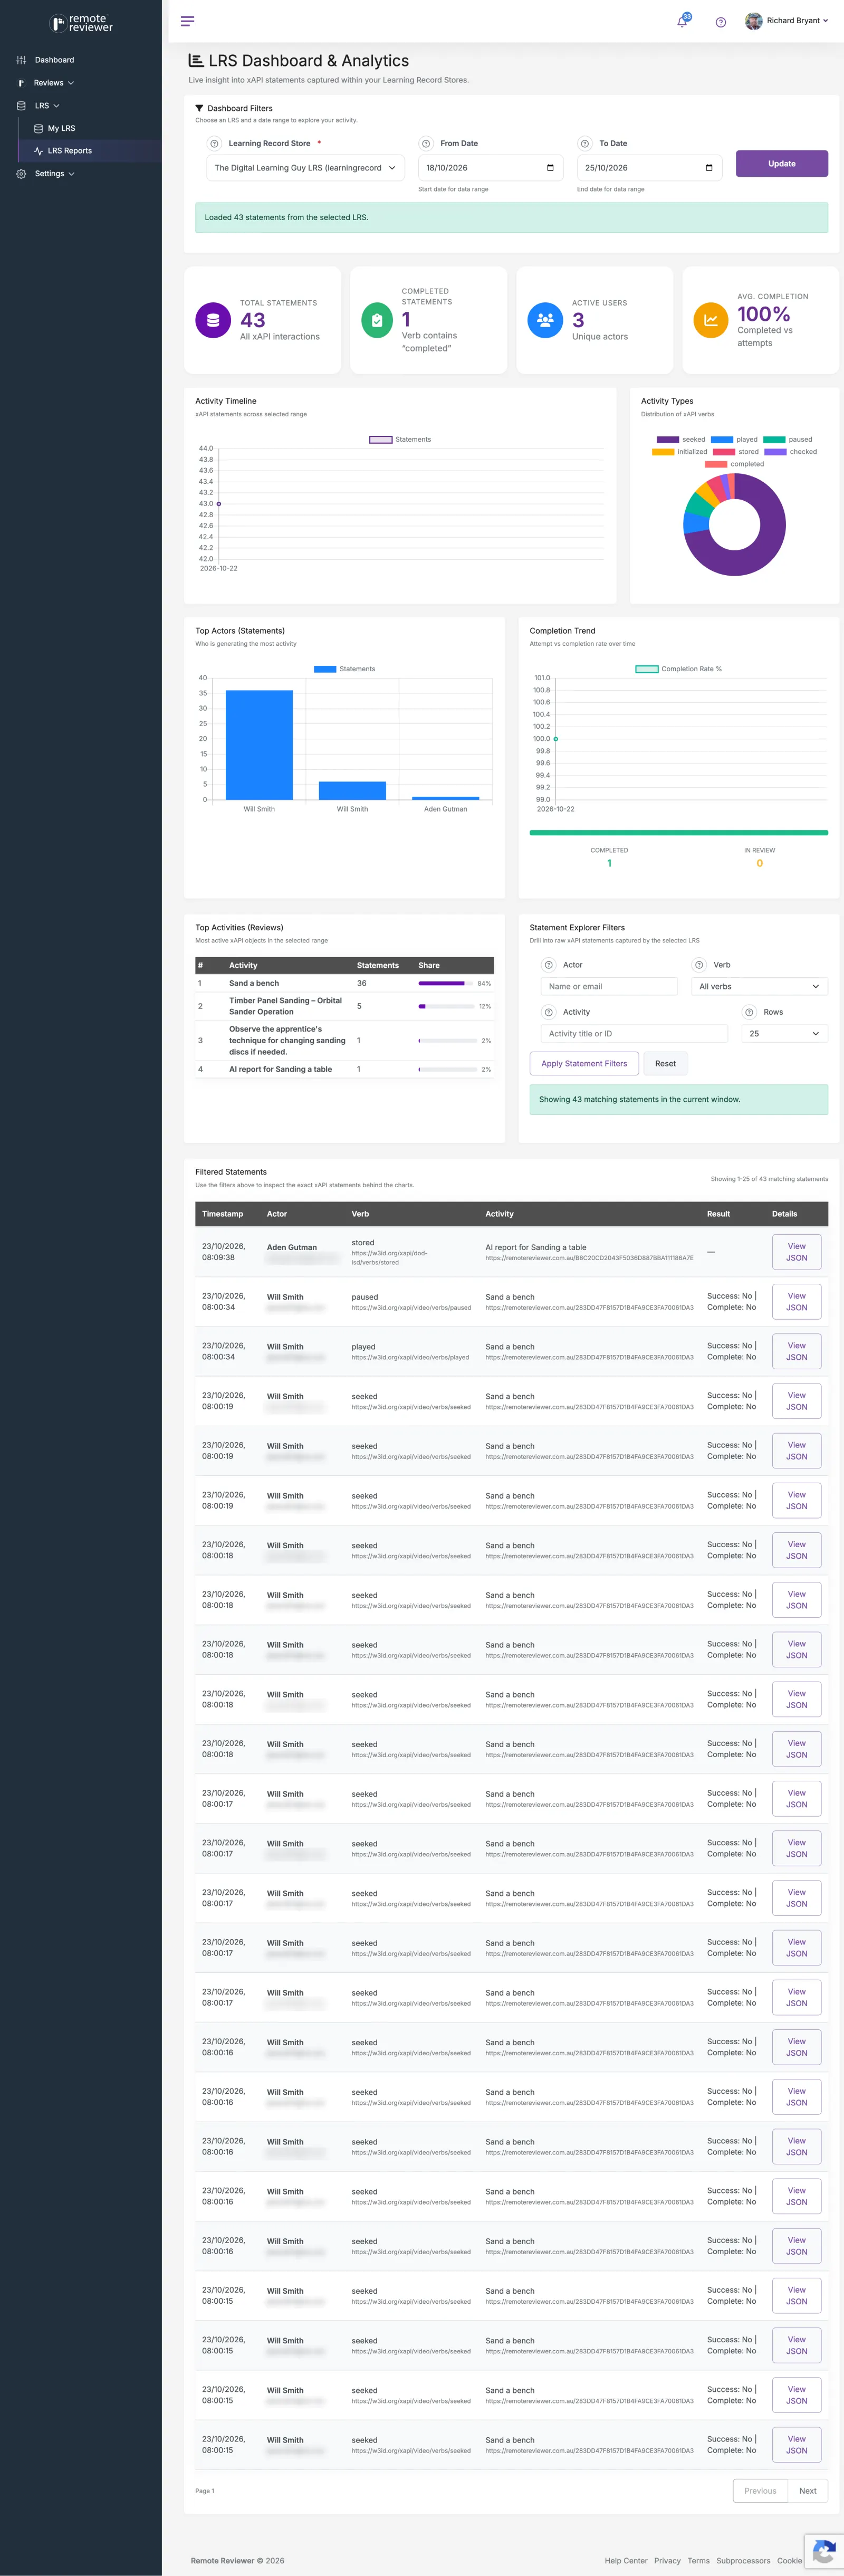The height and width of the screenshot is (2576, 844).
Task: Click the Active Users people icon
Action: point(545,321)
